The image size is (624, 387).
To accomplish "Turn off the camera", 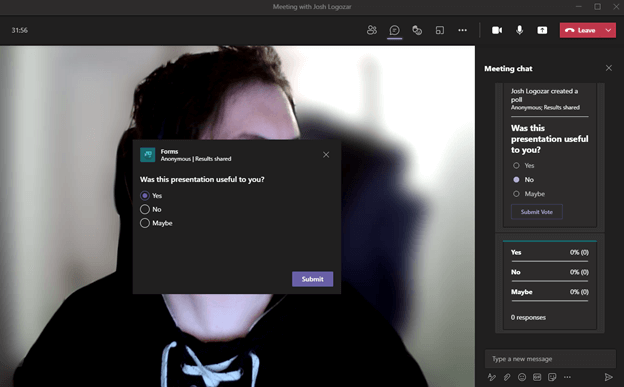I will [497, 30].
